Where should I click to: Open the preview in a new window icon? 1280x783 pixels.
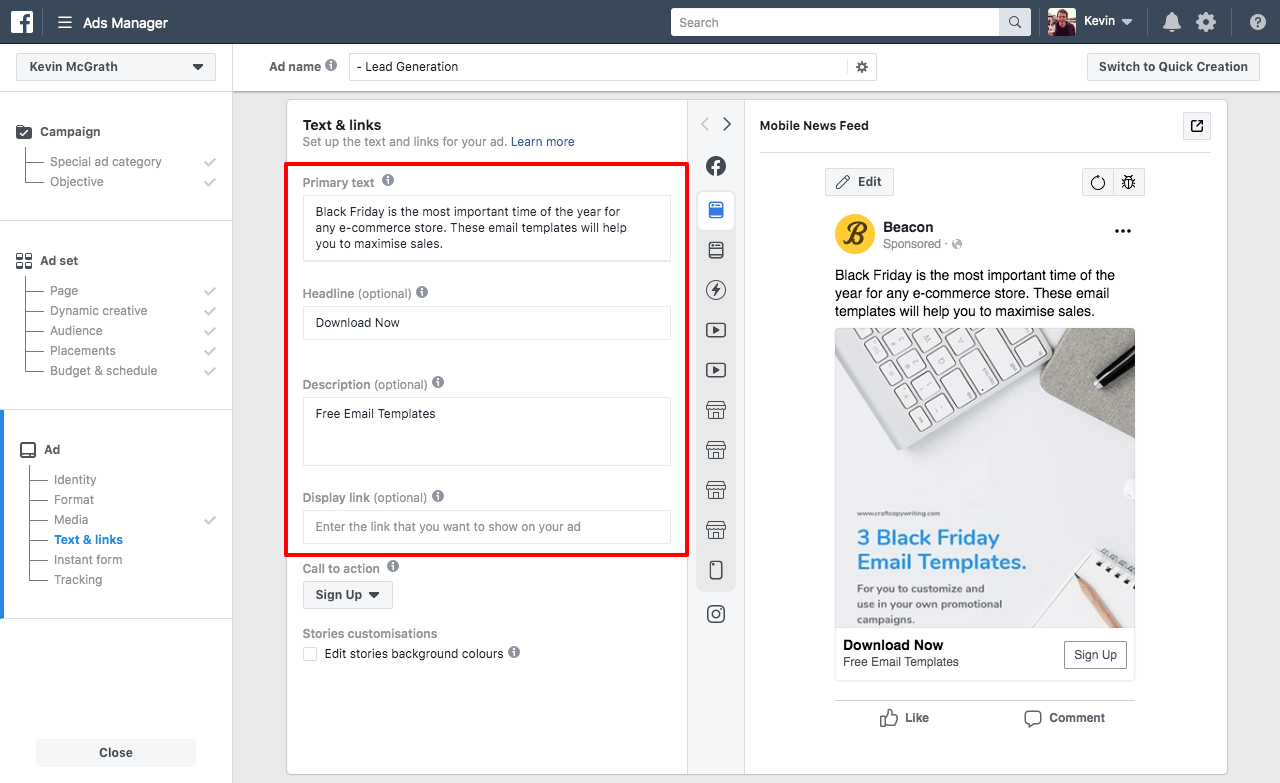1197,126
